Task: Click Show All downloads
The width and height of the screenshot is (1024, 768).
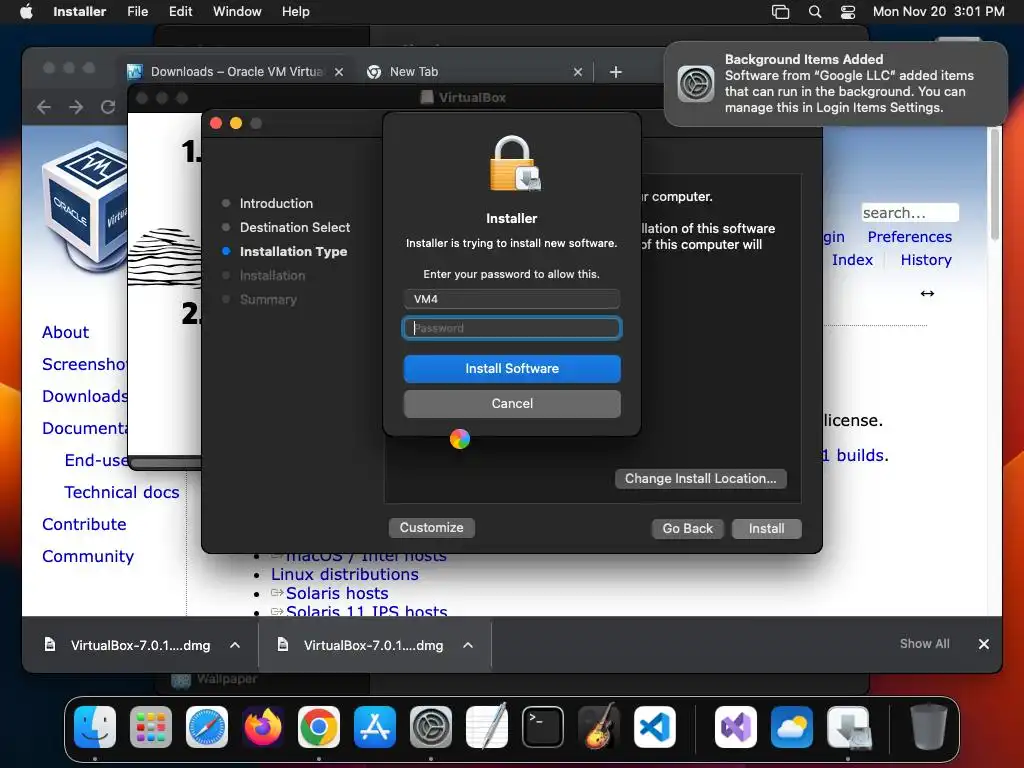Action: 924,644
